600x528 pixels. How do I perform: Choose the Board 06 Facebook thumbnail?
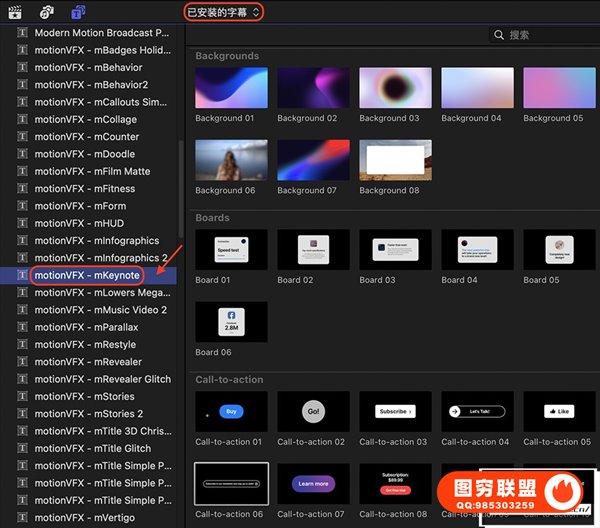click(x=232, y=322)
